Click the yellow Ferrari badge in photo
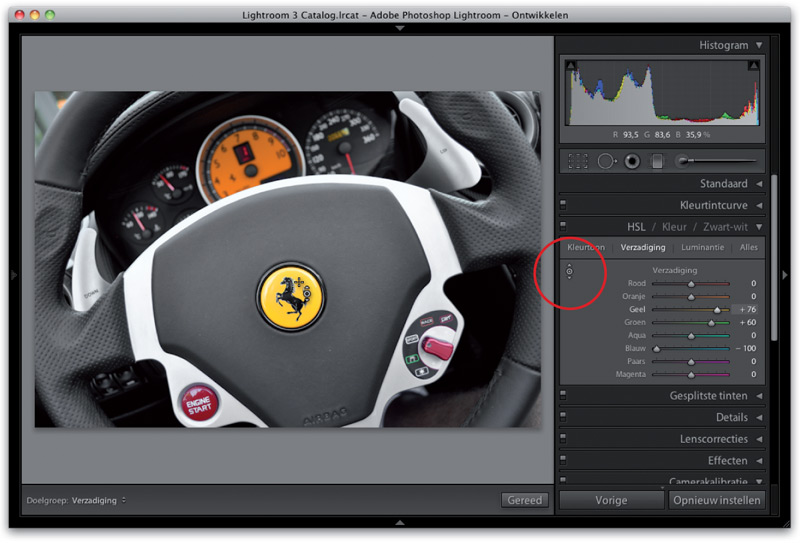This screenshot has height=543, width=800. point(291,296)
